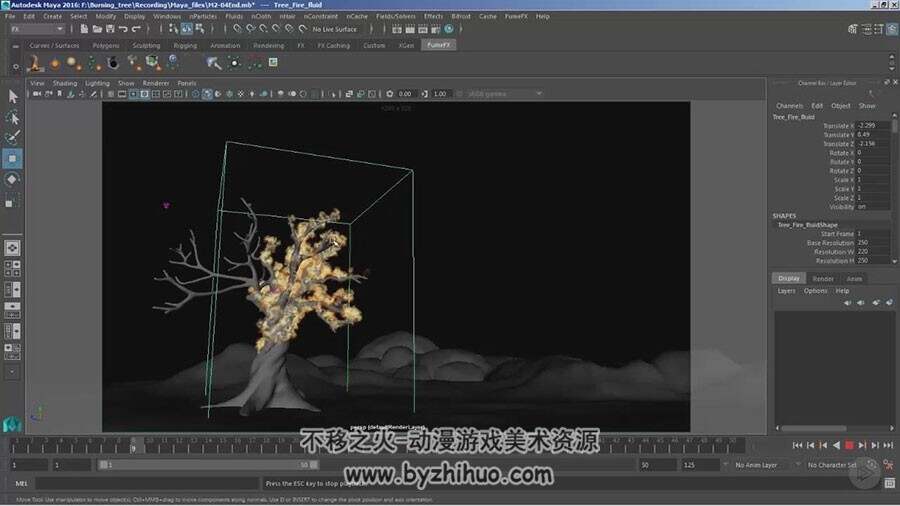
Task: Open the sRGB gamma color space dropdown
Action: [x=504, y=94]
